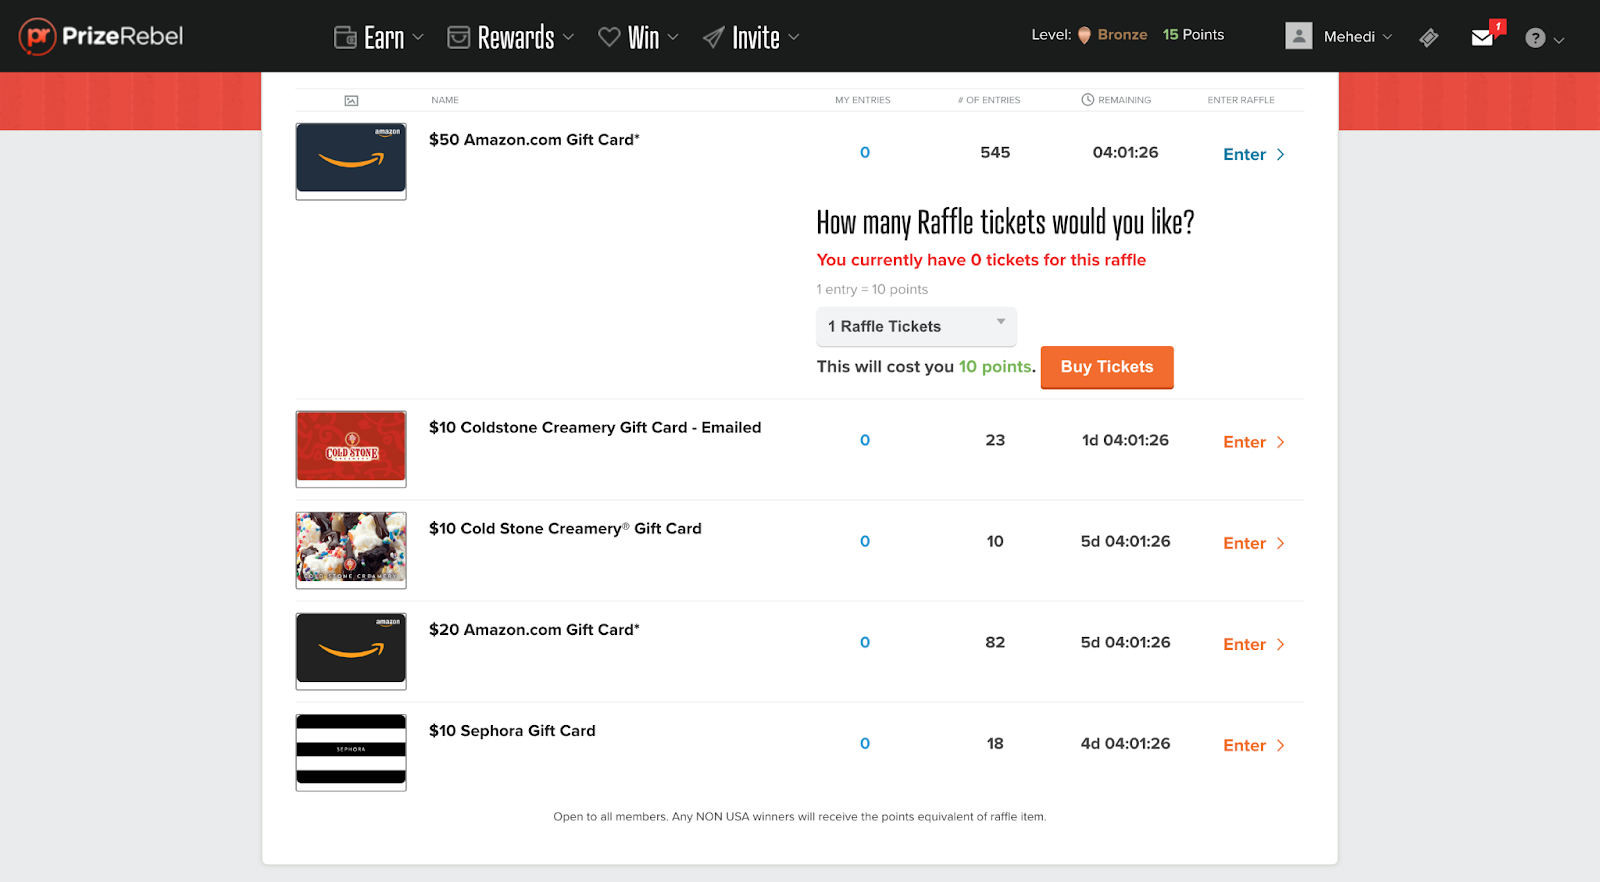The width and height of the screenshot is (1600, 882).
Task: Click the raffle ticket icon in header
Action: [x=1429, y=38]
